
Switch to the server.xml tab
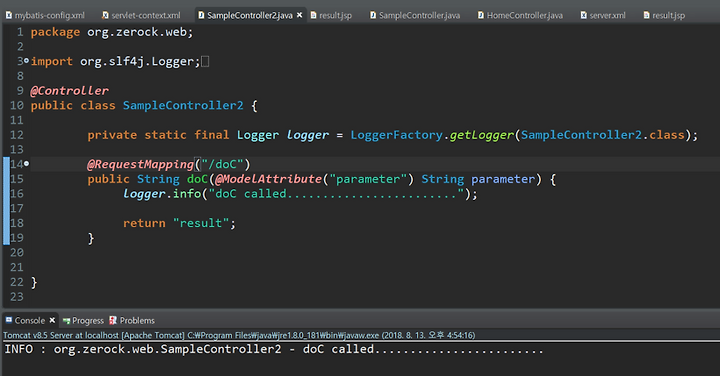coord(603,15)
